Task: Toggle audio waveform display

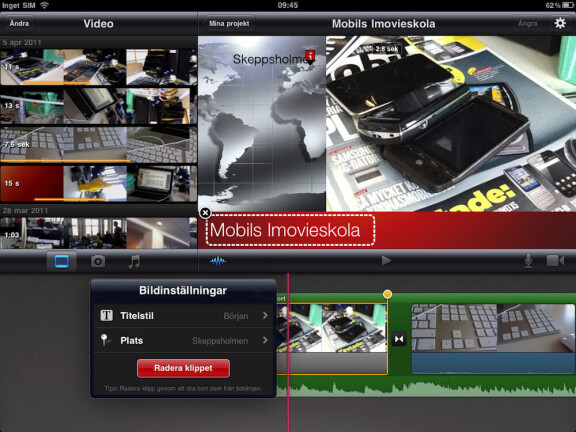Action: (x=218, y=261)
